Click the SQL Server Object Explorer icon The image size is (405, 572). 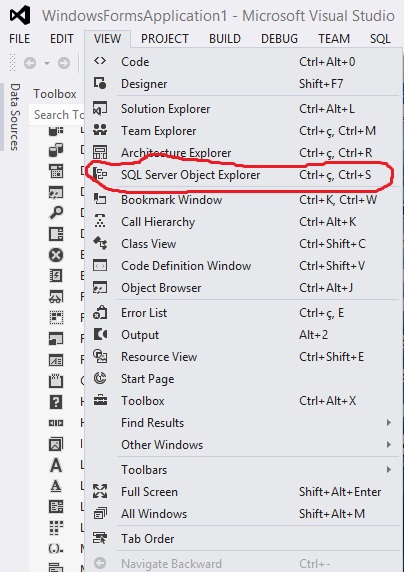click(x=100, y=174)
